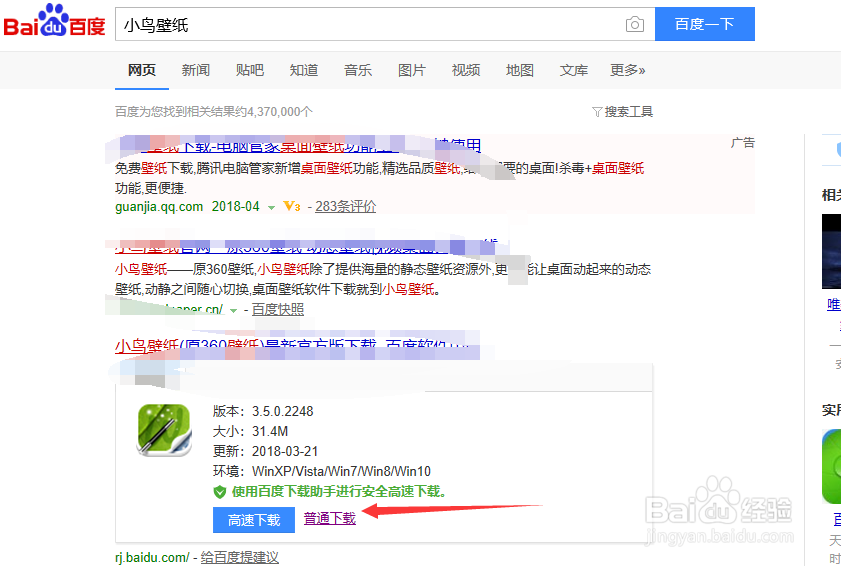Click the size text 31.4M
The image size is (841, 566).
coord(270,431)
